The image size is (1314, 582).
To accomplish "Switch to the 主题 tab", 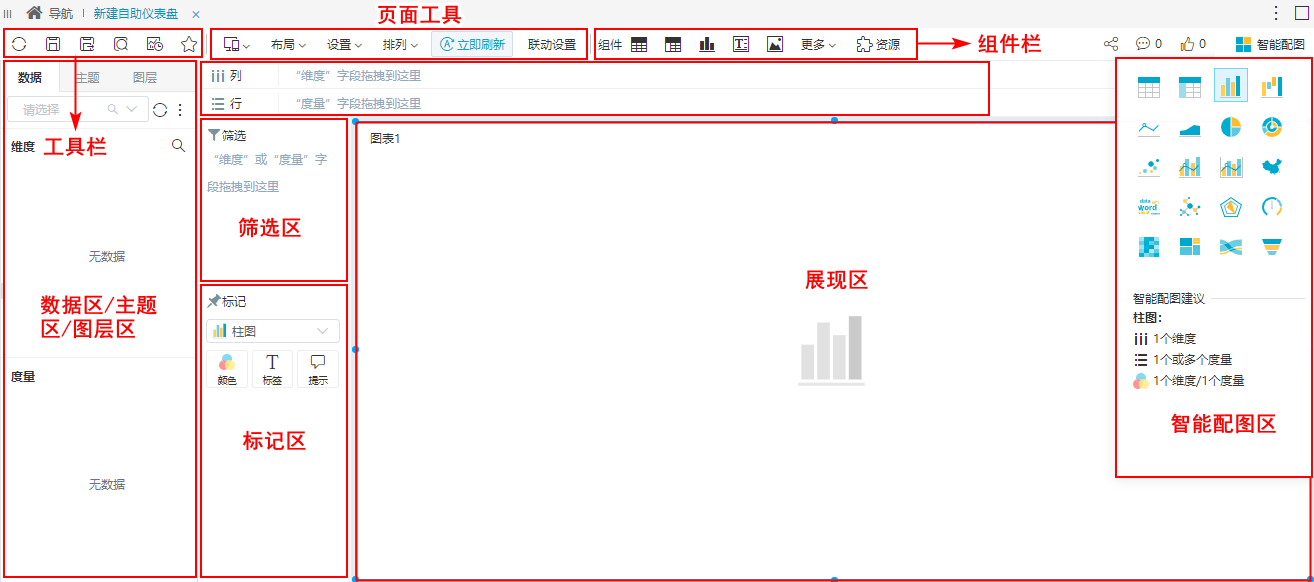I will coord(87,77).
